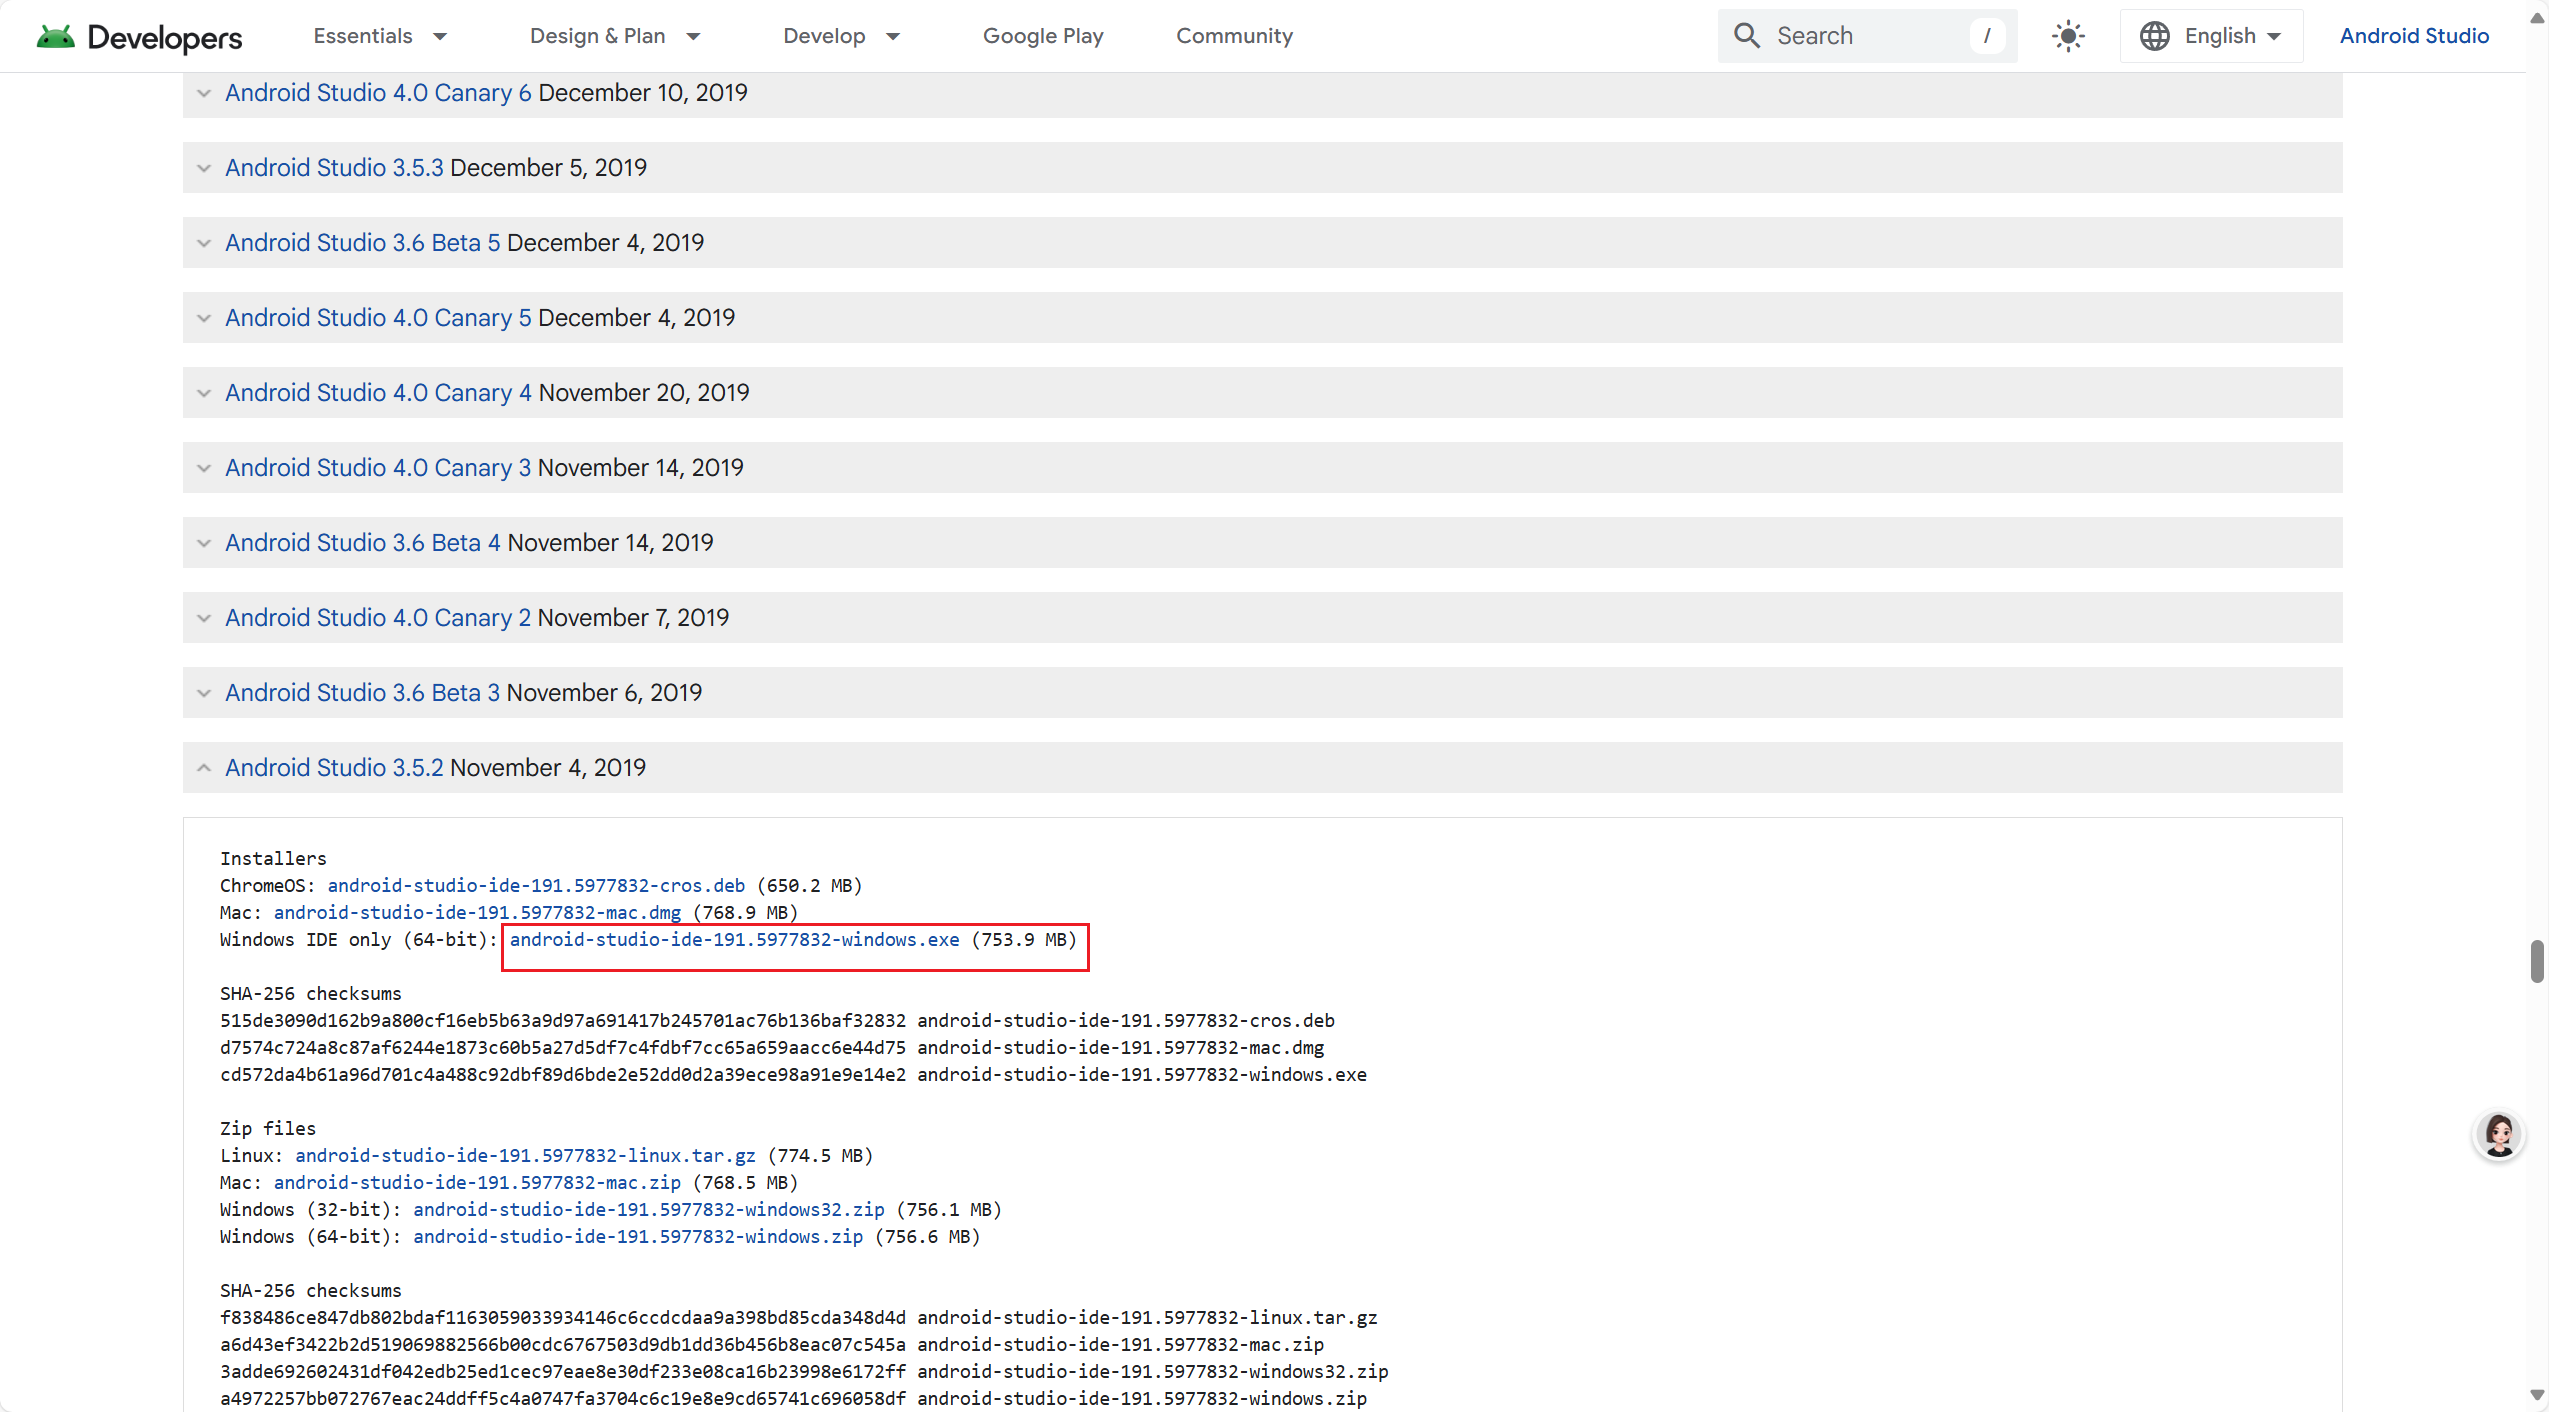The height and width of the screenshot is (1412, 2549).
Task: Open Android Studio 3.6 Beta 3 title link
Action: coord(362,693)
